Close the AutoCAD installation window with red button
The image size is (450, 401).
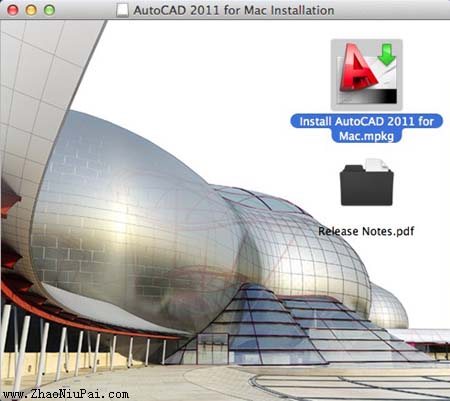pyautogui.click(x=13, y=10)
